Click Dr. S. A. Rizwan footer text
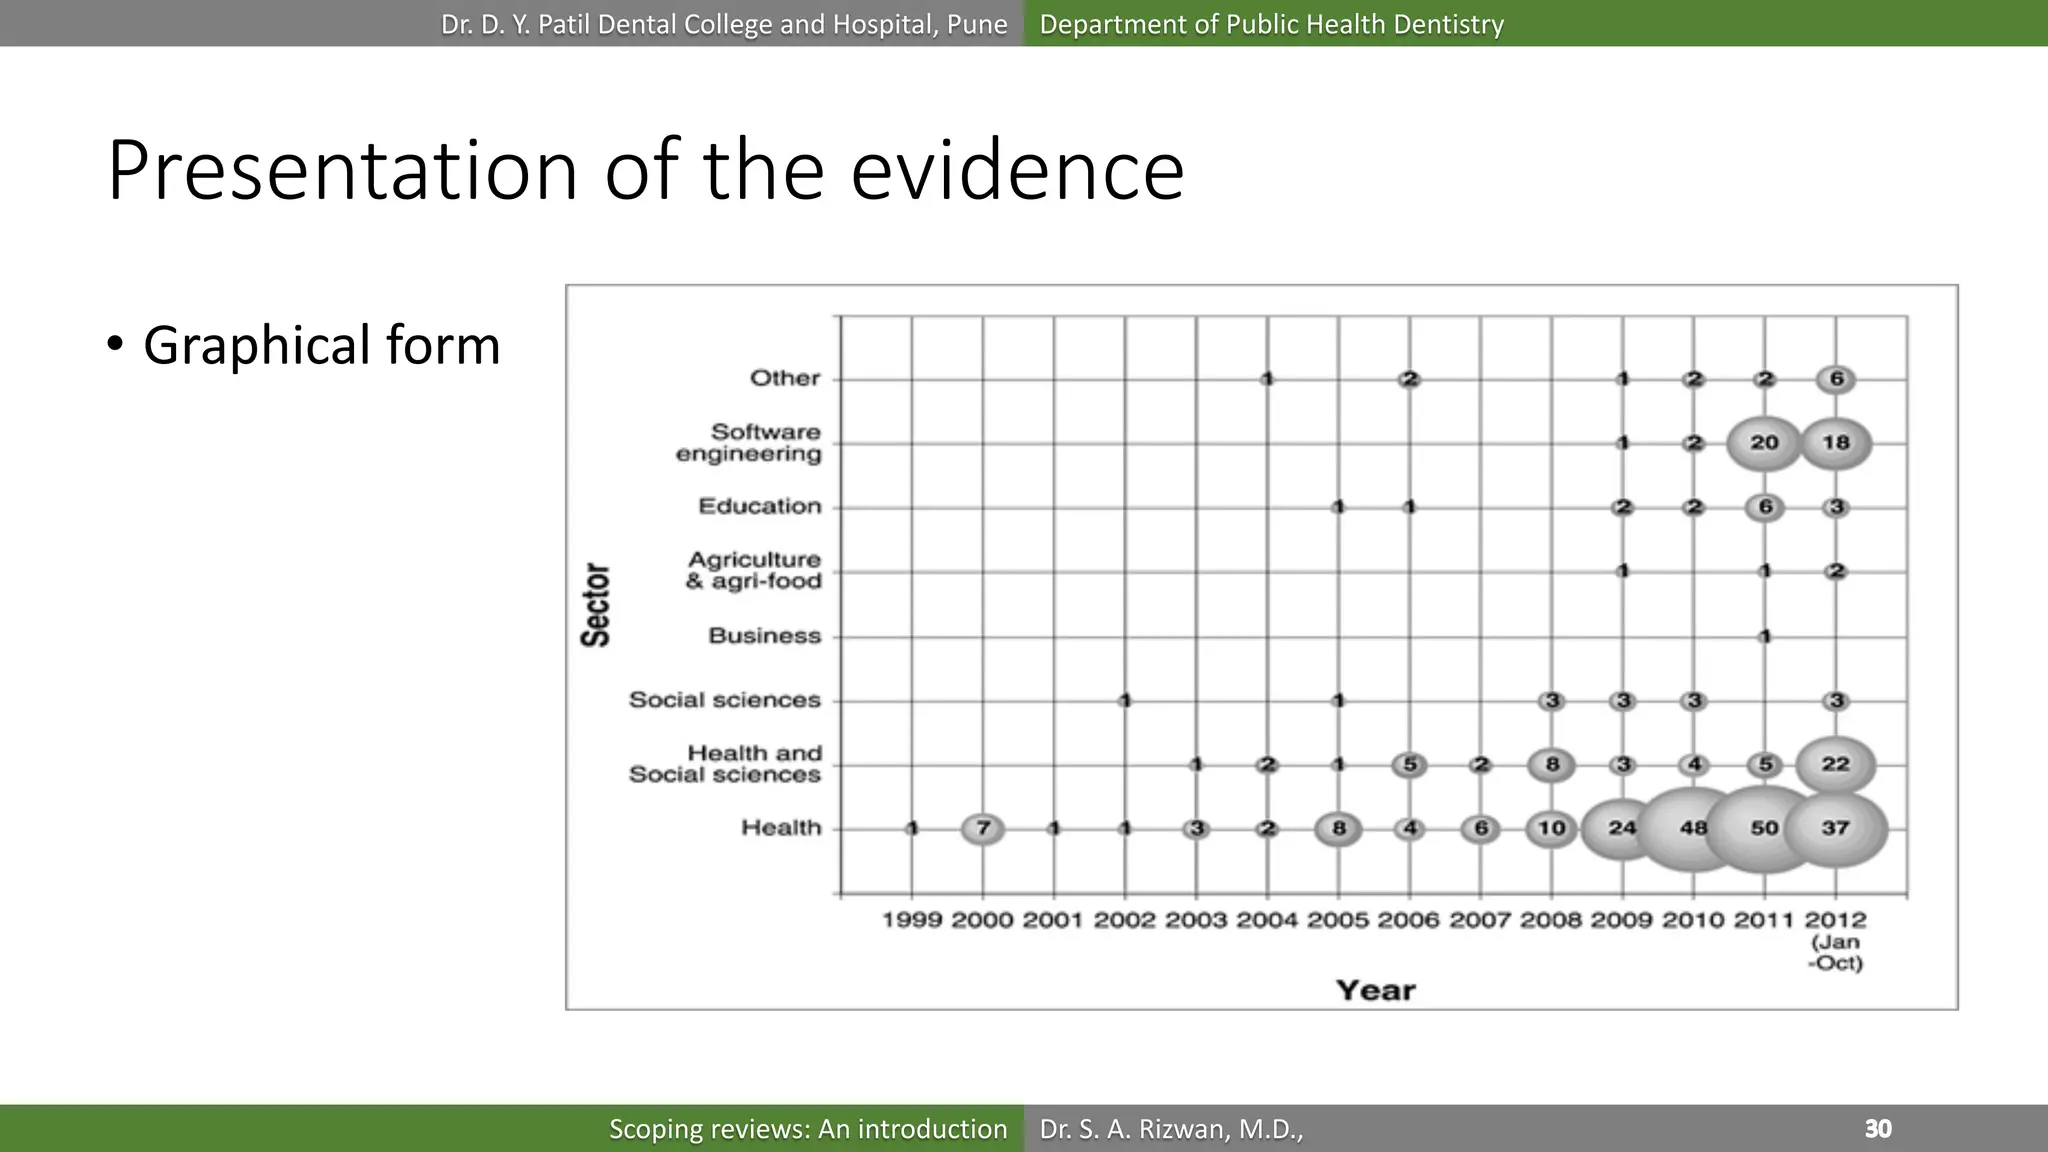This screenshot has height=1152, width=2048. (x=1171, y=1129)
